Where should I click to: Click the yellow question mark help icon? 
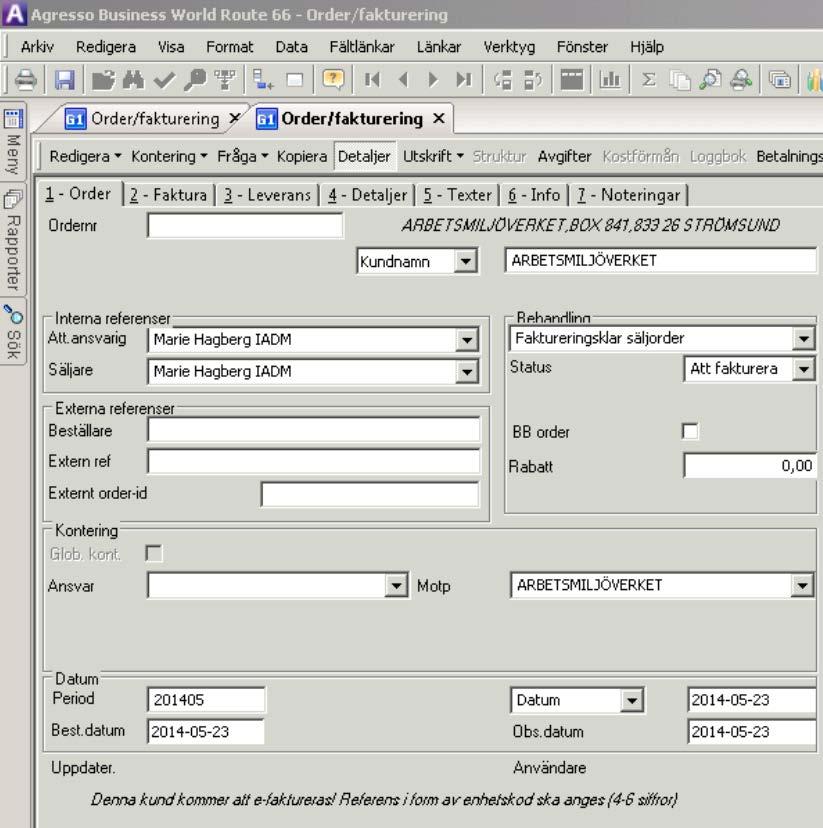[x=333, y=80]
